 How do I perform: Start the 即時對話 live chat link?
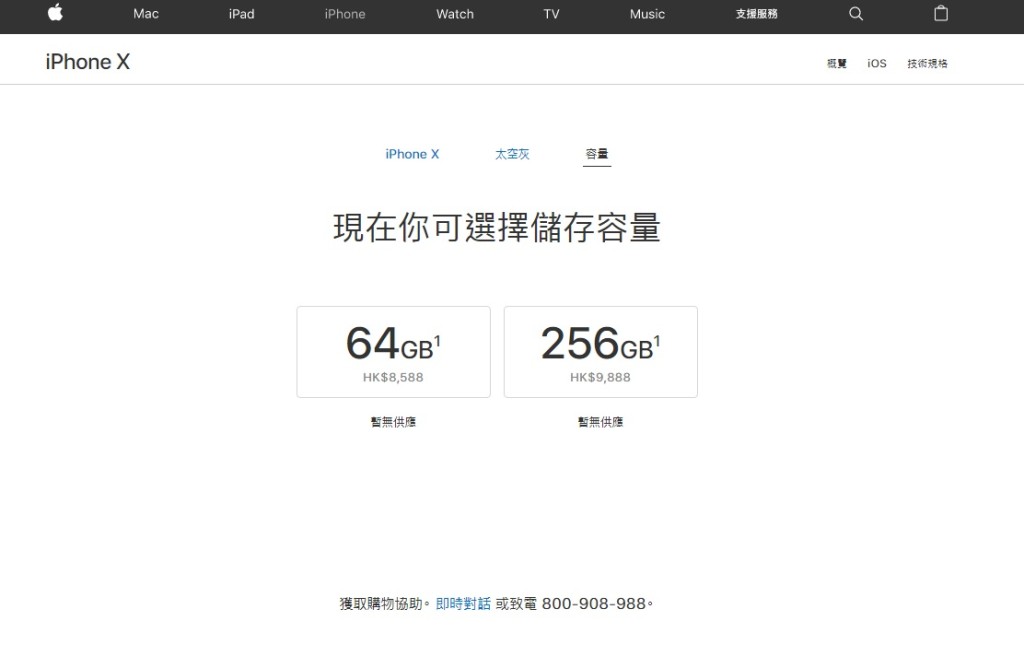pos(463,604)
